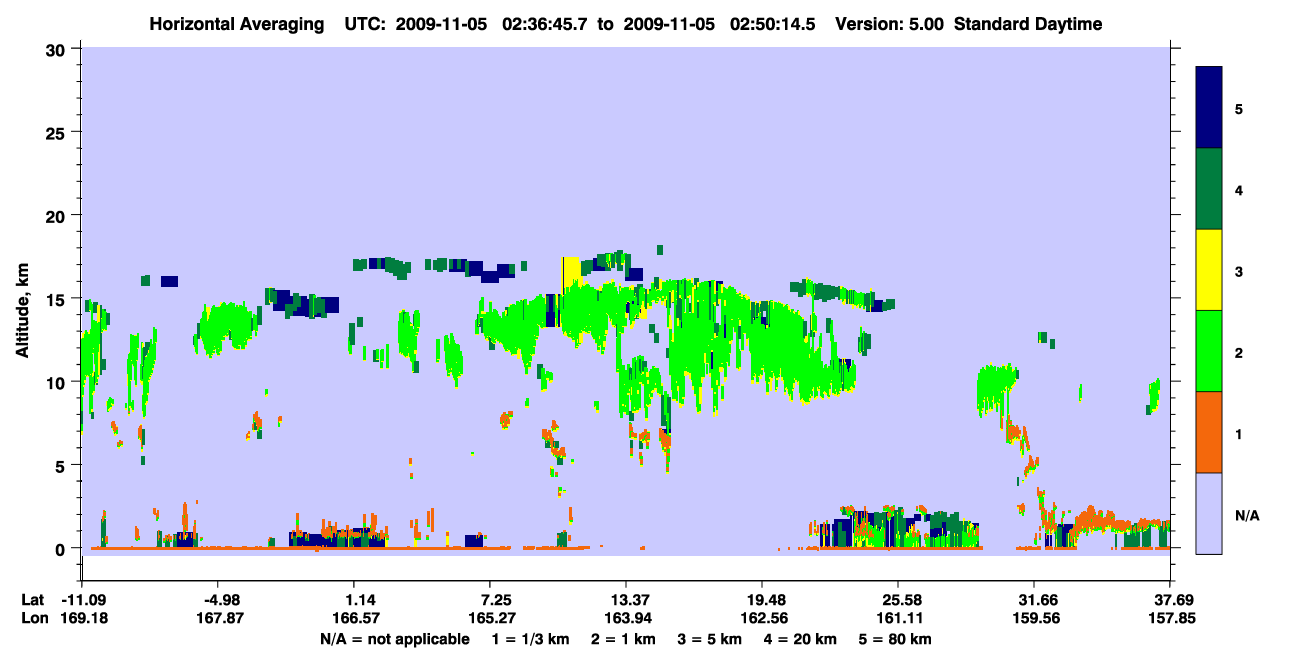
Task: Click the colorbar label "N/A"
Action: 1247,516
